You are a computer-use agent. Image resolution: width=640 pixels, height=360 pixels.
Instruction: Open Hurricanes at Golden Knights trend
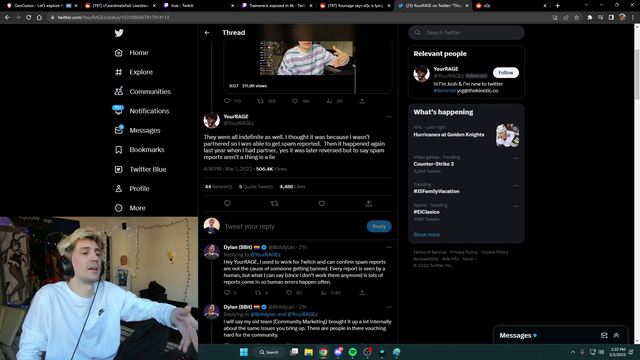coord(449,134)
